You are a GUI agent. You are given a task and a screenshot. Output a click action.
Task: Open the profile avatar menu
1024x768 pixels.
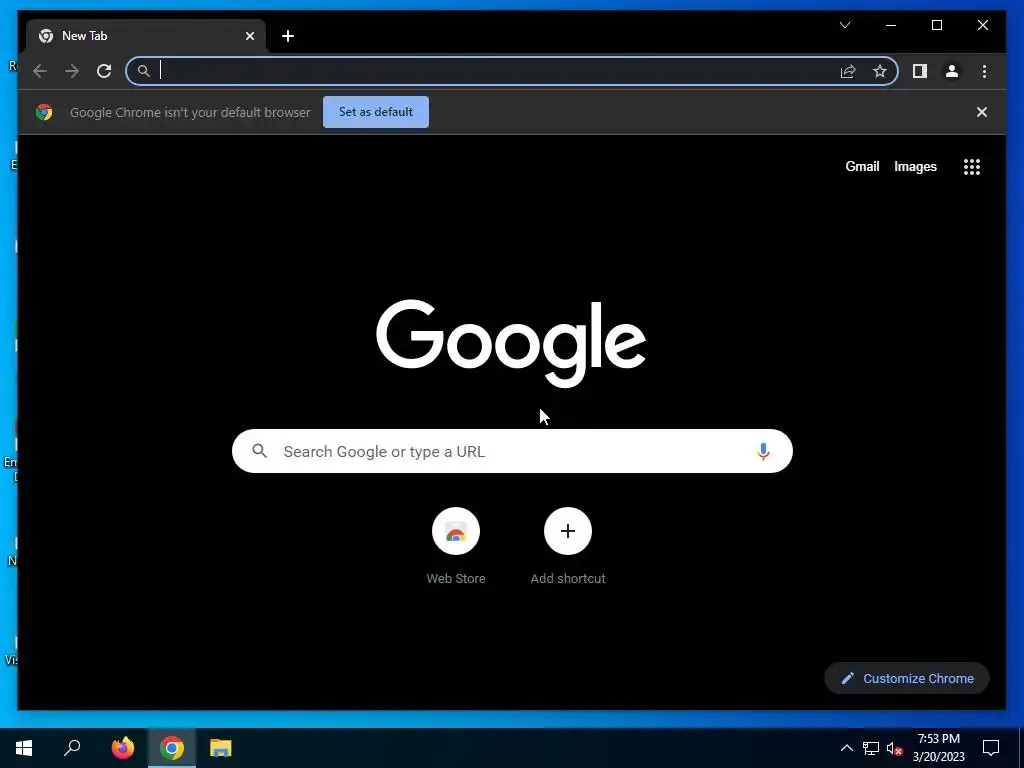952,71
